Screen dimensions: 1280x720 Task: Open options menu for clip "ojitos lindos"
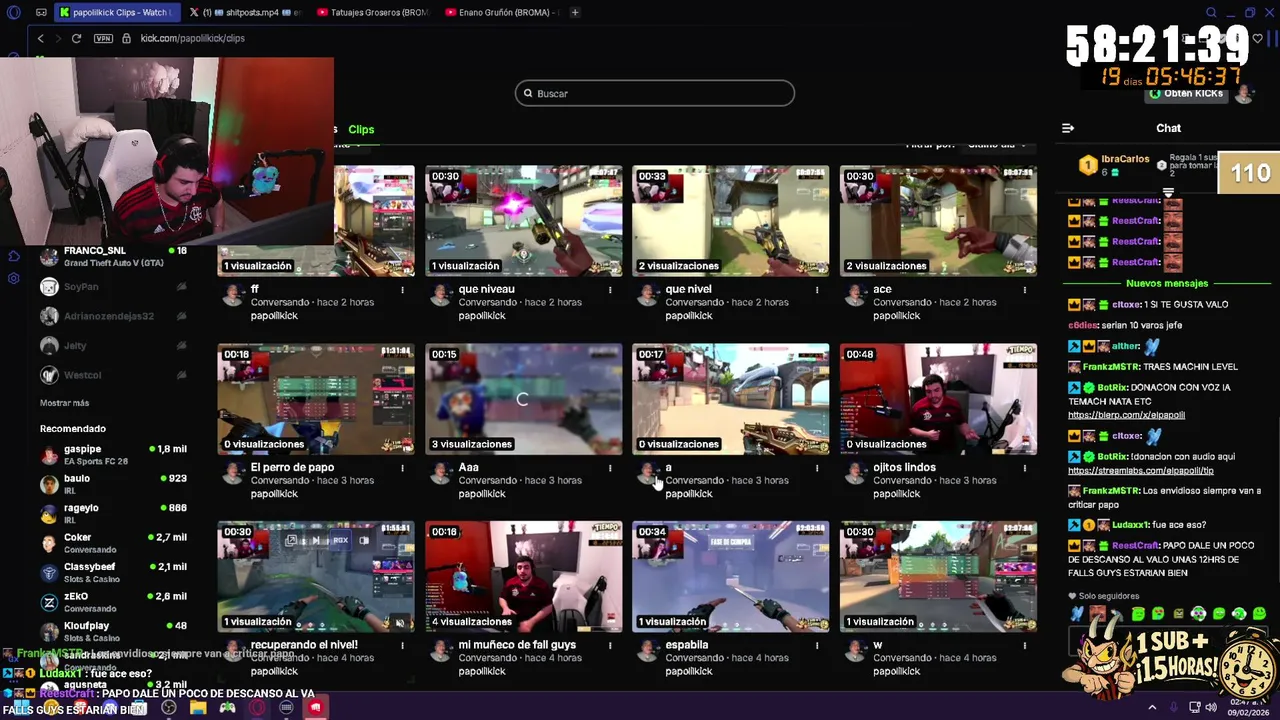tap(1024, 468)
